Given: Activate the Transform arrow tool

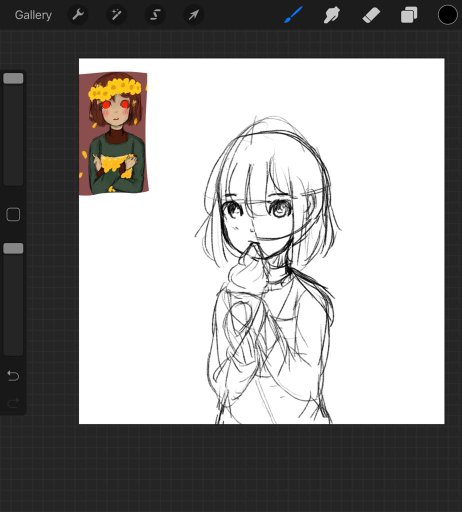Looking at the screenshot, I should pyautogui.click(x=194, y=15).
